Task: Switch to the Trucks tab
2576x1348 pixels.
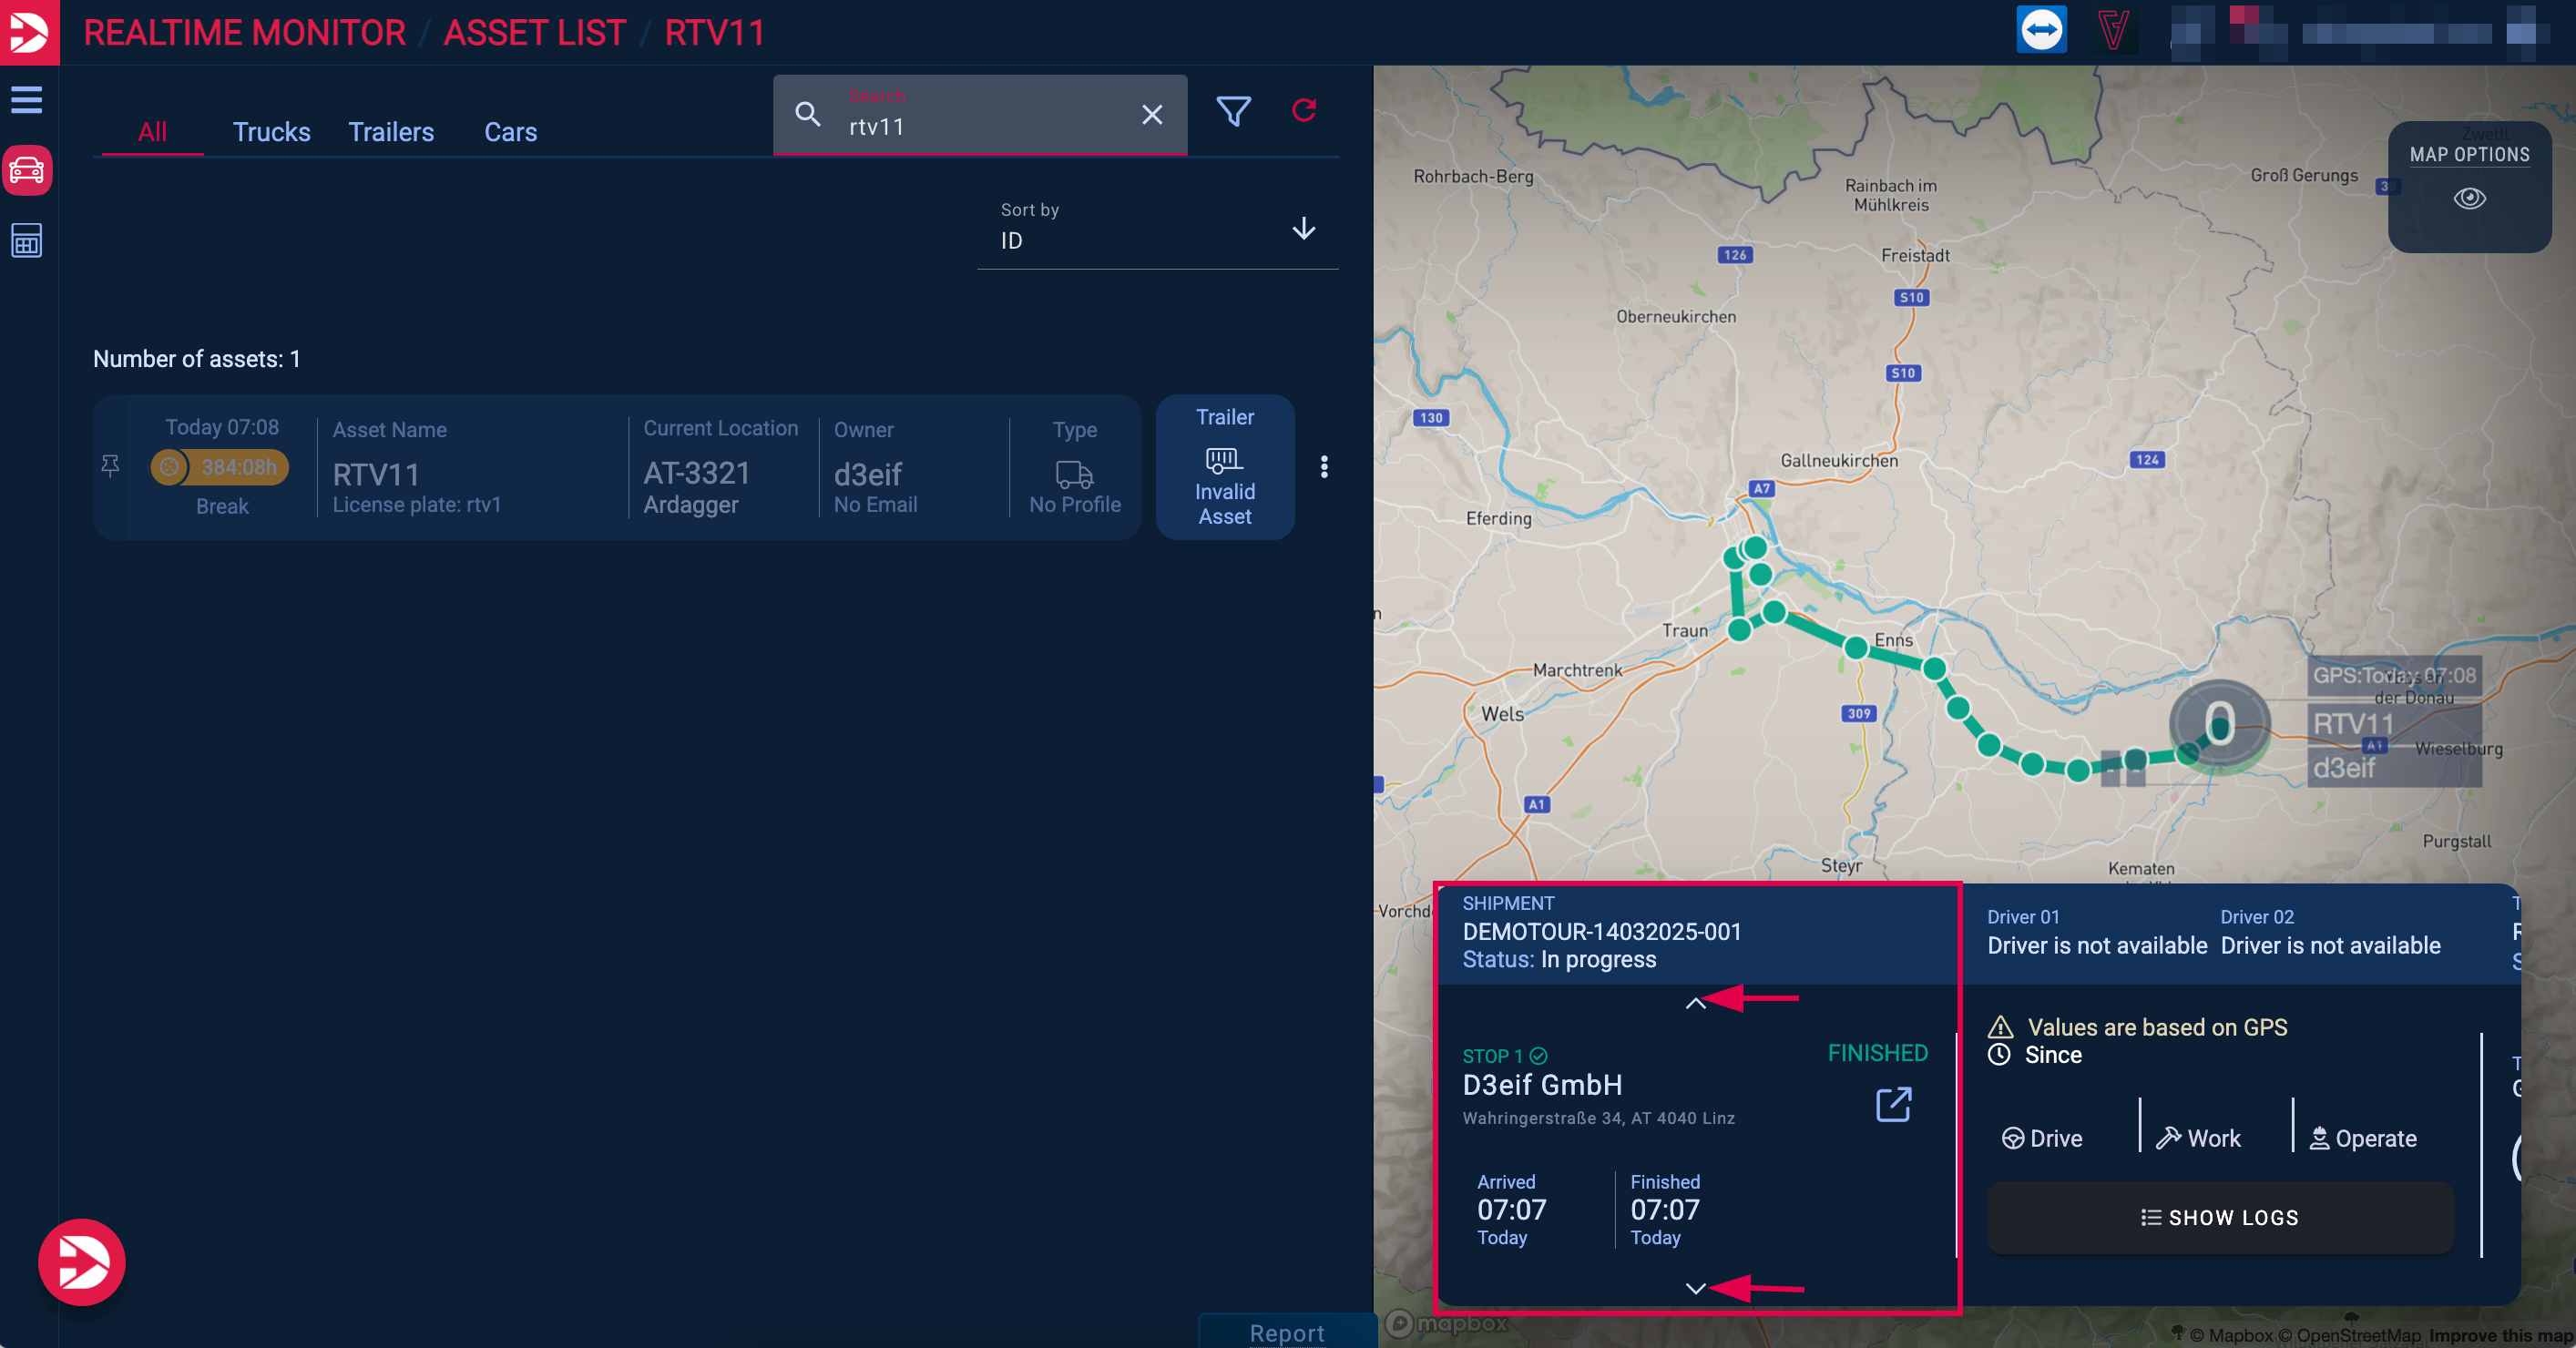Action: [271, 132]
